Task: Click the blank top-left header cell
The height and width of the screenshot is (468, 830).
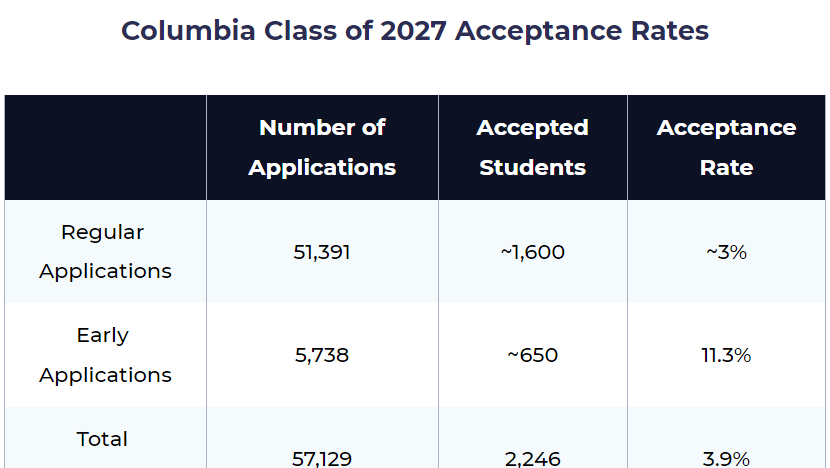Action: coord(106,148)
